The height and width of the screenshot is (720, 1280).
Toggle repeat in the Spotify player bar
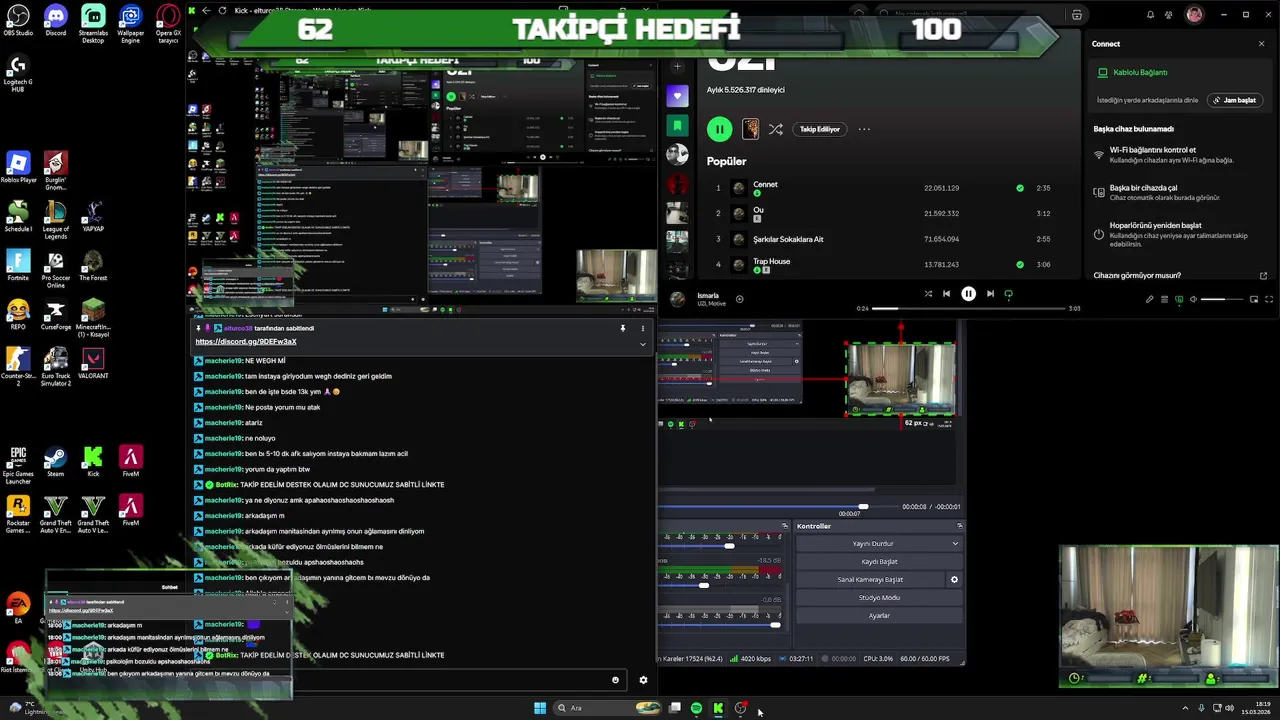[x=1008, y=294]
